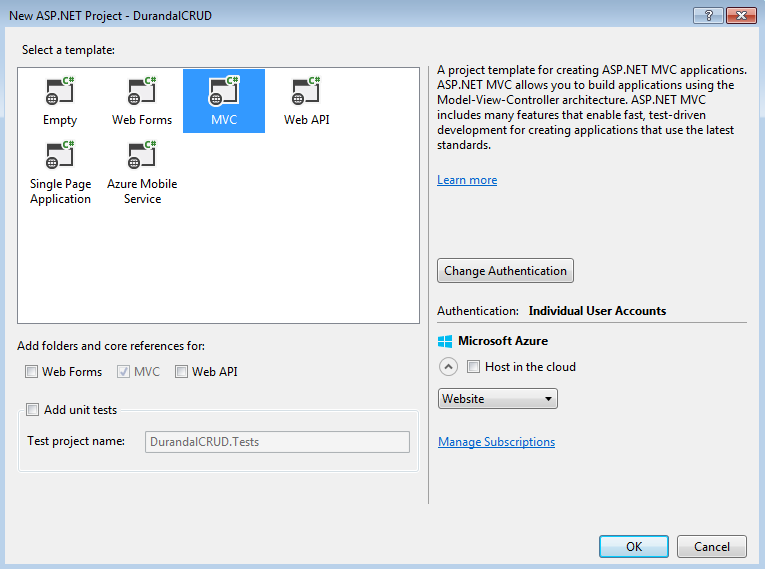Click the Microsoft Azure heading text
This screenshot has width=765, height=569.
(x=503, y=341)
